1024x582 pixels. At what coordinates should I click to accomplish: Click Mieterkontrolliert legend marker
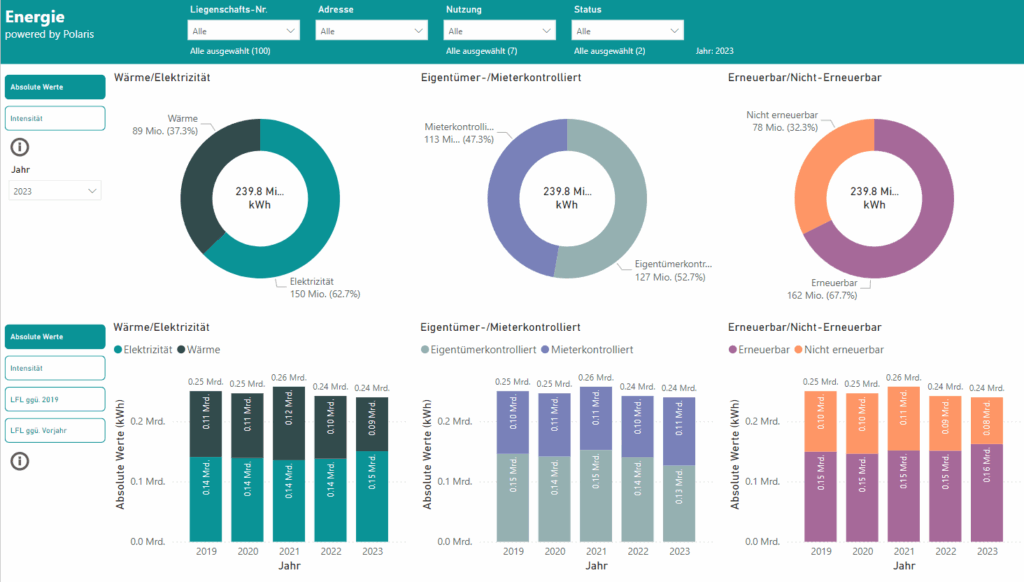543,350
